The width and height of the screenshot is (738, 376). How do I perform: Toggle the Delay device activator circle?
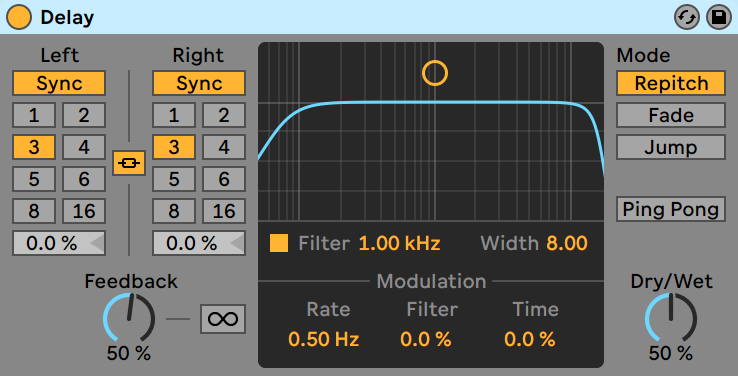[19, 17]
